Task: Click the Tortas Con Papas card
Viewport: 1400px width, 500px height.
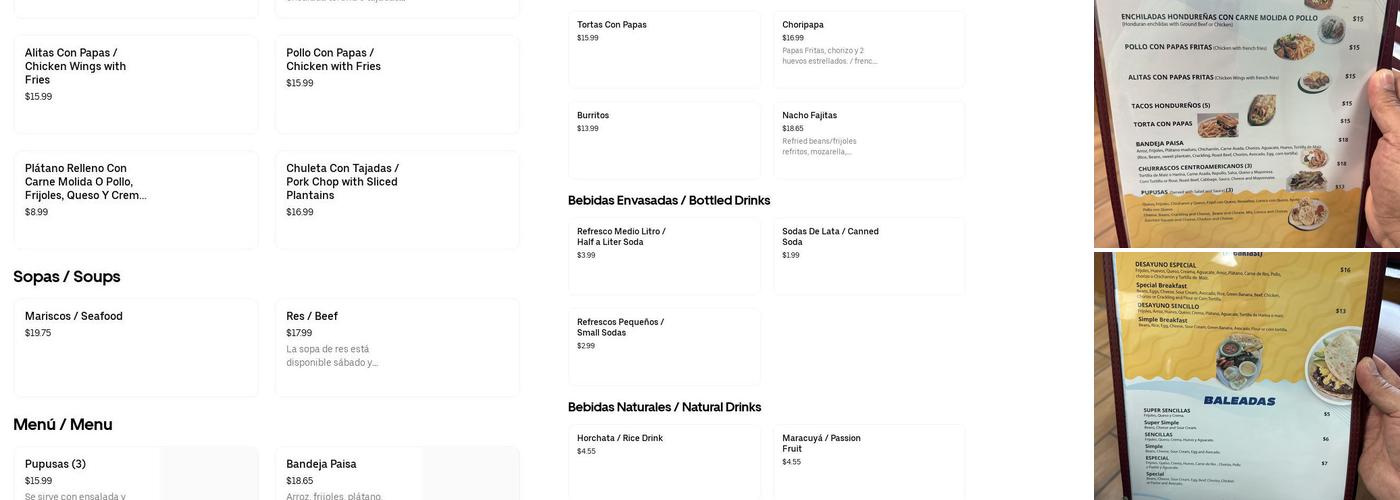Action: (x=664, y=49)
